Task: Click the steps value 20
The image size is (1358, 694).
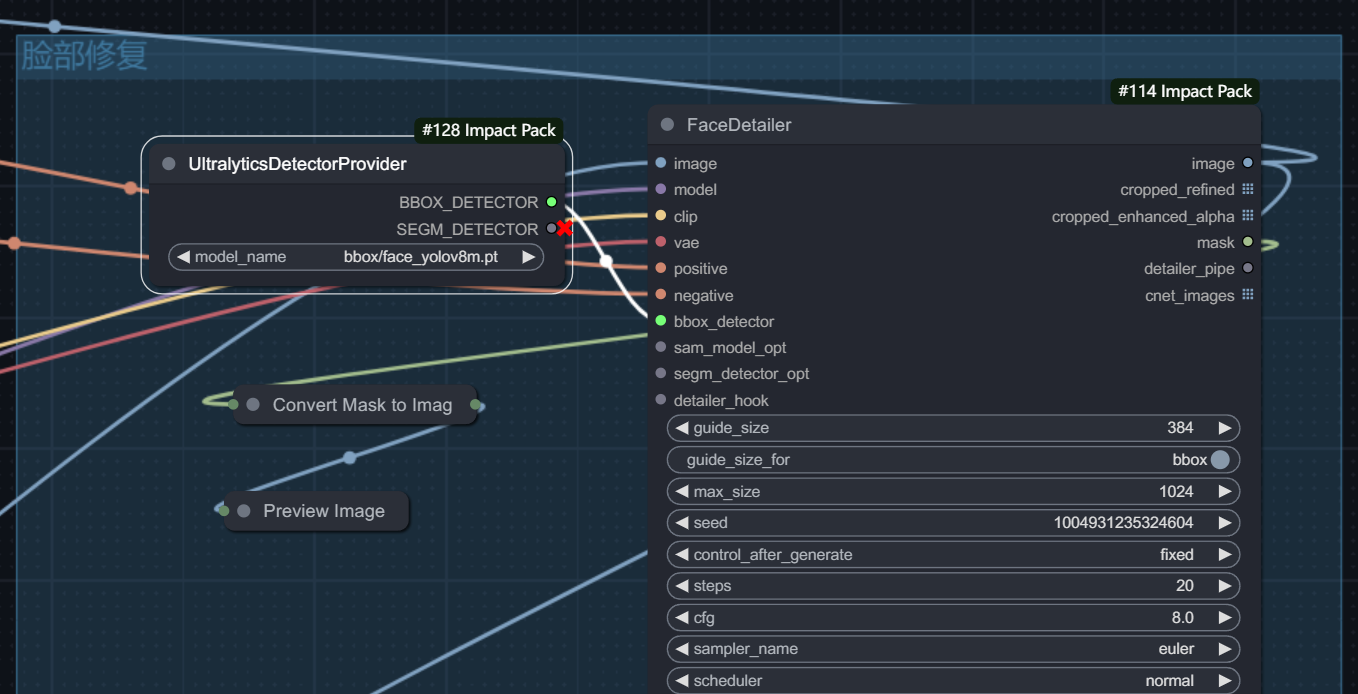Action: [x=1185, y=586]
